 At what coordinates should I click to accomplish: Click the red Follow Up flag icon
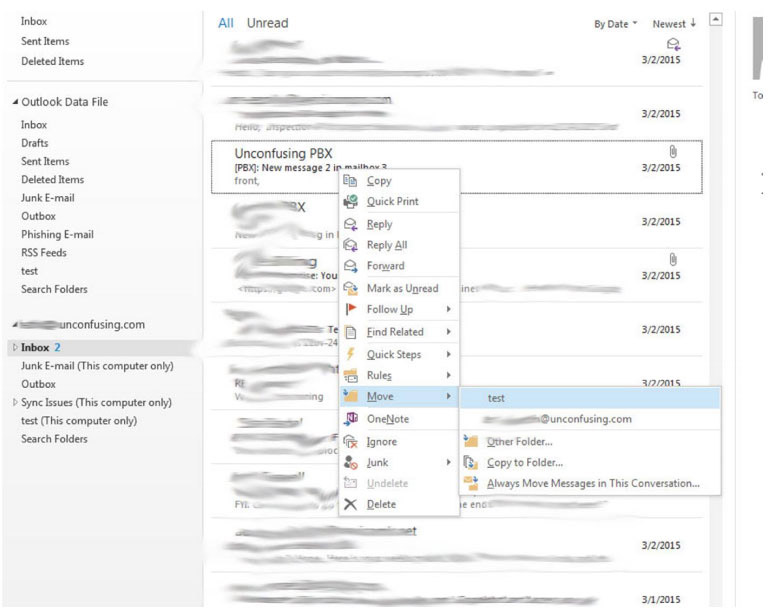[x=350, y=309]
